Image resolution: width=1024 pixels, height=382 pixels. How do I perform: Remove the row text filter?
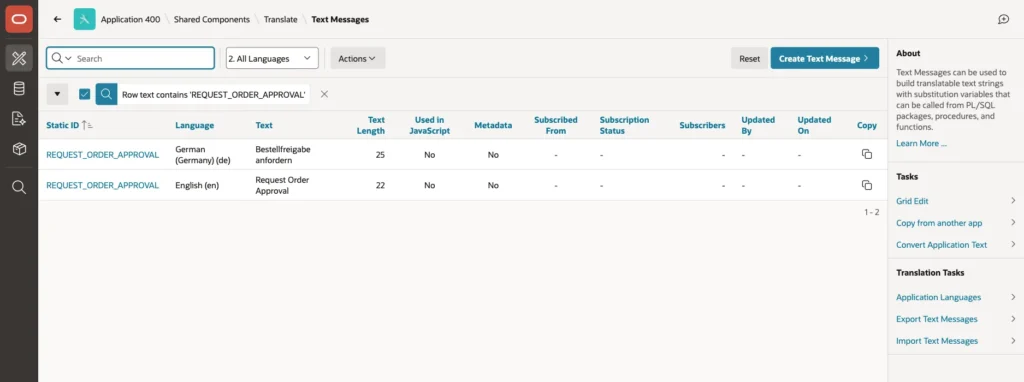324,94
